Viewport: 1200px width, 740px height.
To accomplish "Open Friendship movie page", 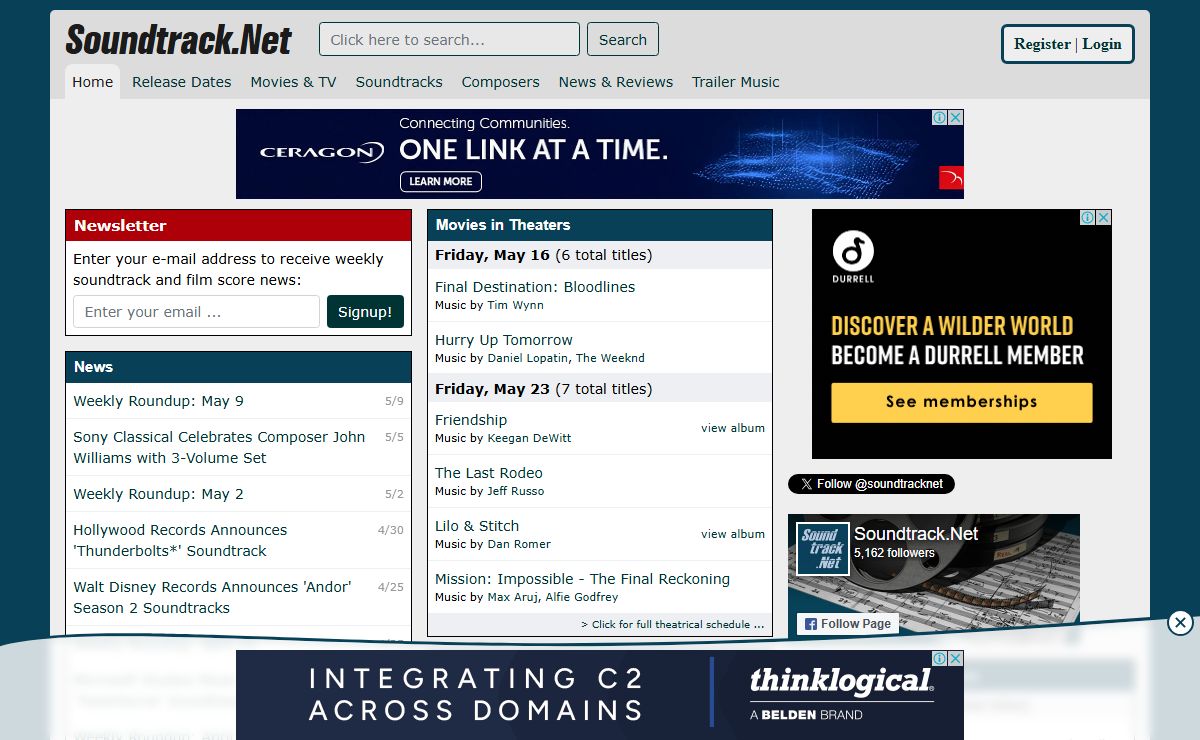I will [471, 420].
